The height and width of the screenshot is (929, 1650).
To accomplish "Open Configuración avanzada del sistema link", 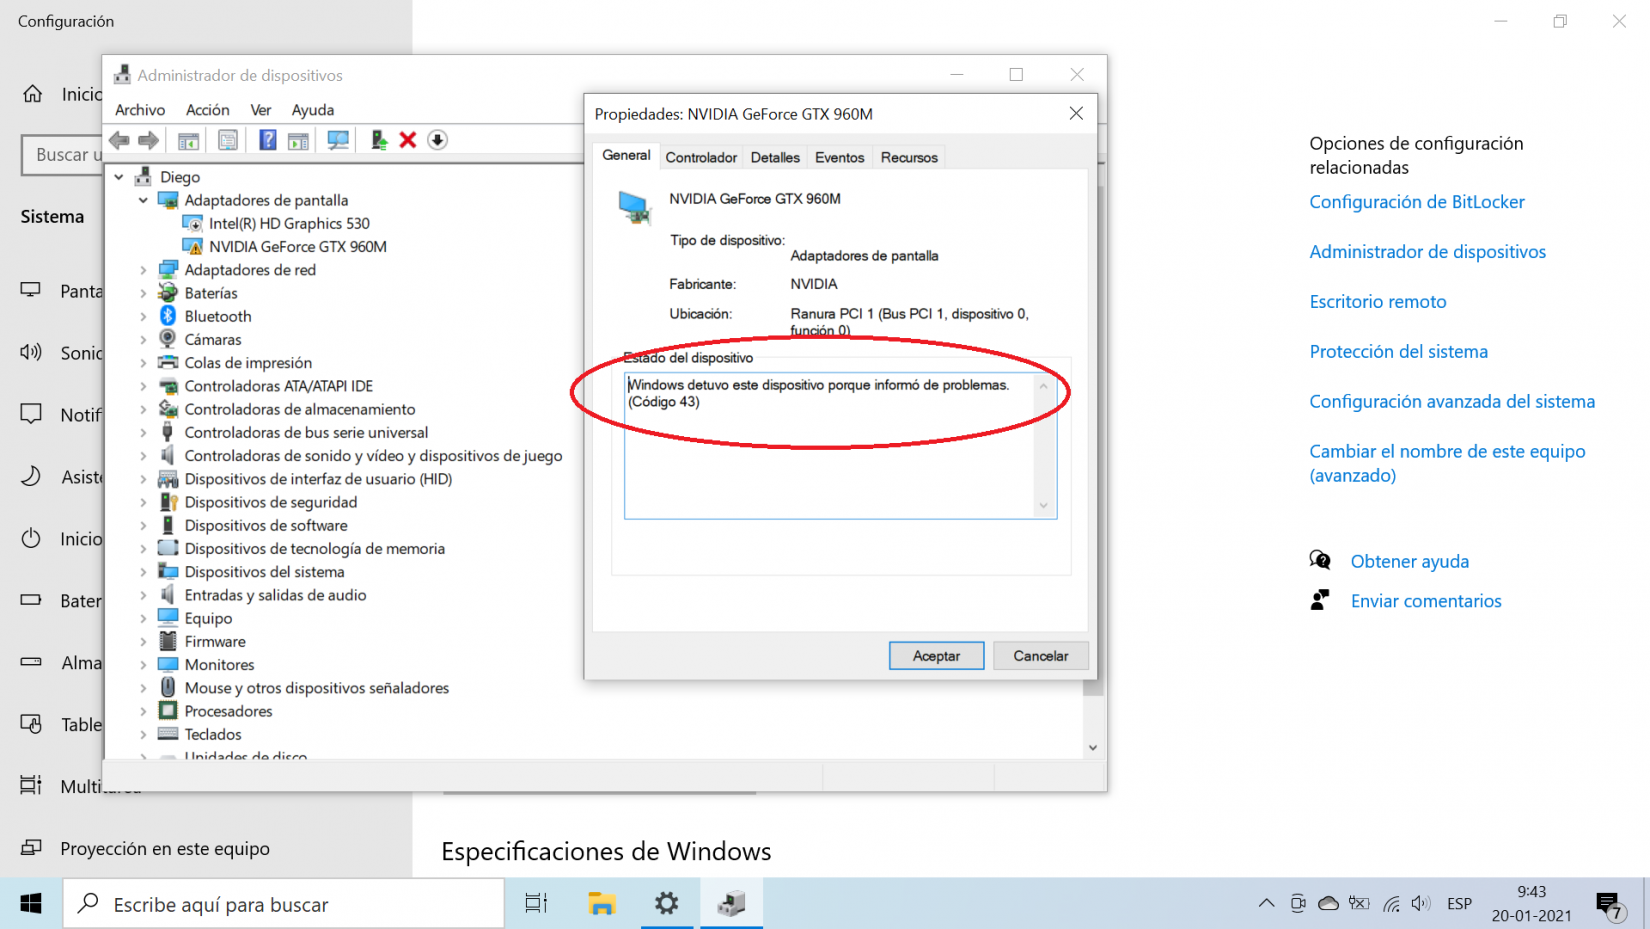I will coord(1452,402).
